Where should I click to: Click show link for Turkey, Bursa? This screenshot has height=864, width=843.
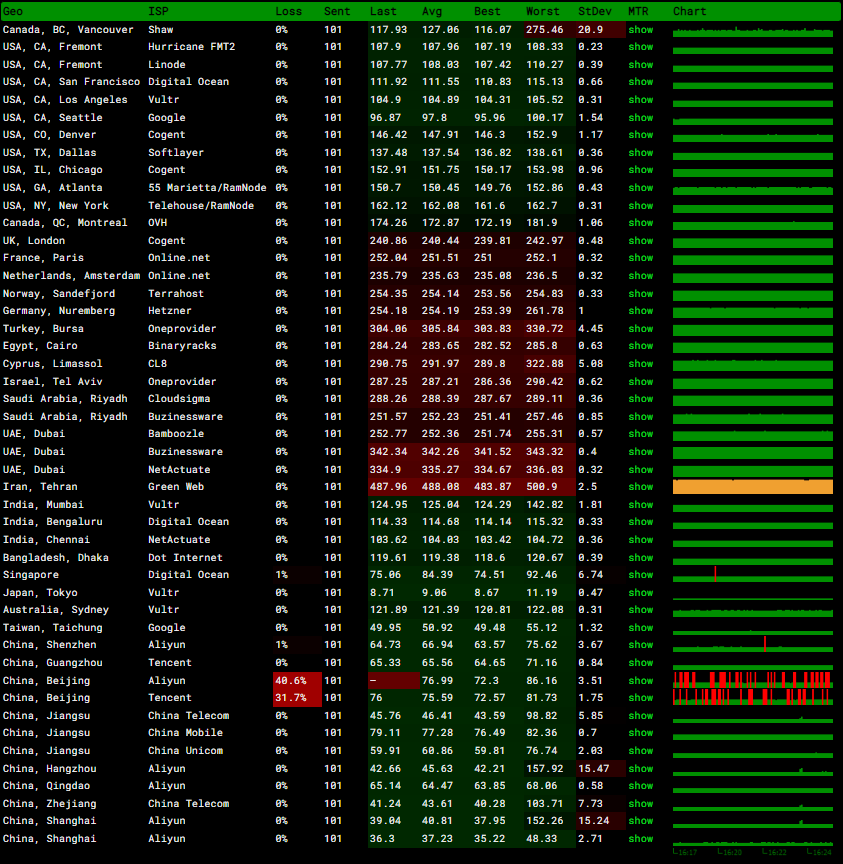tap(640, 329)
